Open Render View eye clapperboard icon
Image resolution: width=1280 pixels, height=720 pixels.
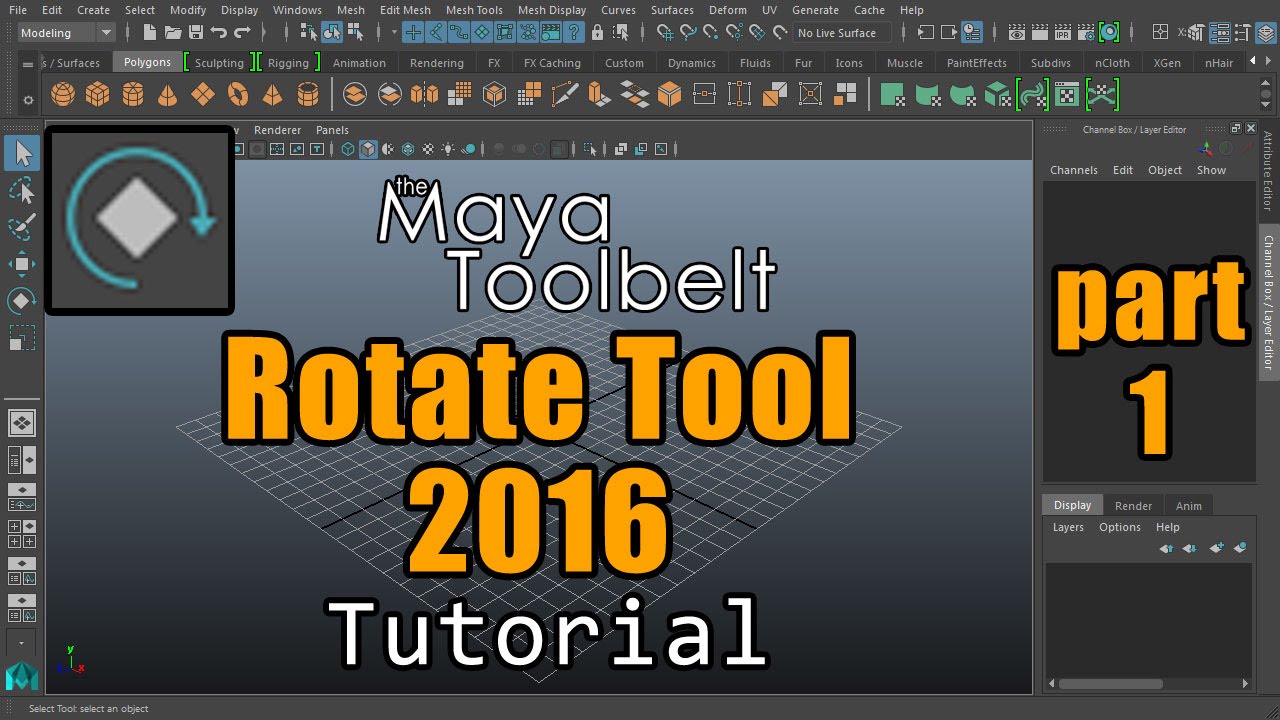(x=1017, y=33)
